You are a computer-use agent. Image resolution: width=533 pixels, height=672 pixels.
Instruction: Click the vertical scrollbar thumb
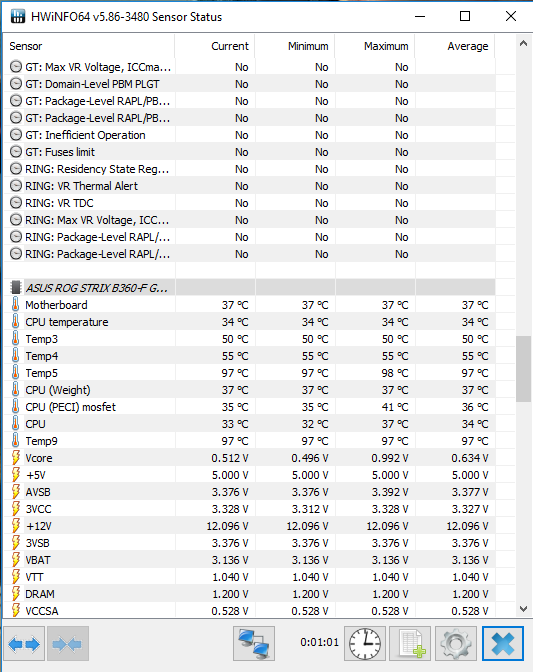click(523, 369)
